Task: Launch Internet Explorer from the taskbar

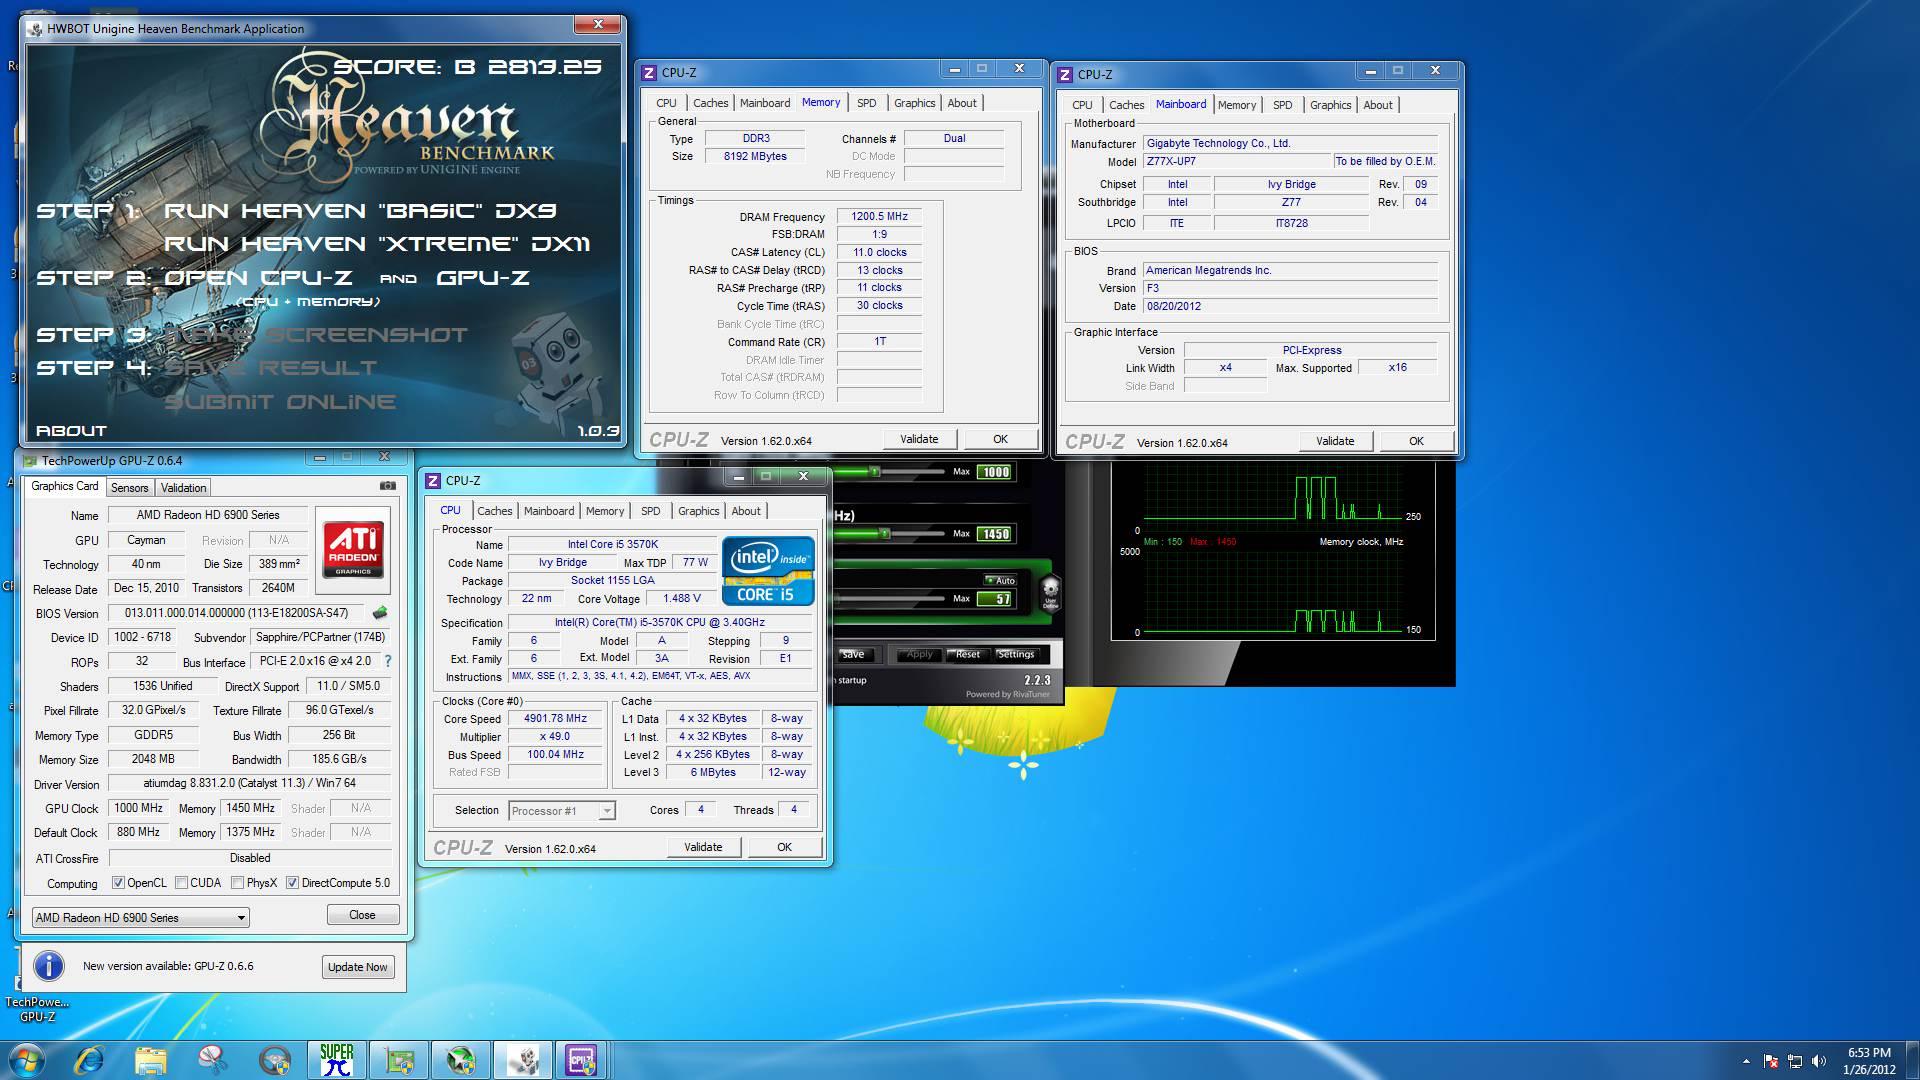Action: pyautogui.click(x=89, y=1060)
